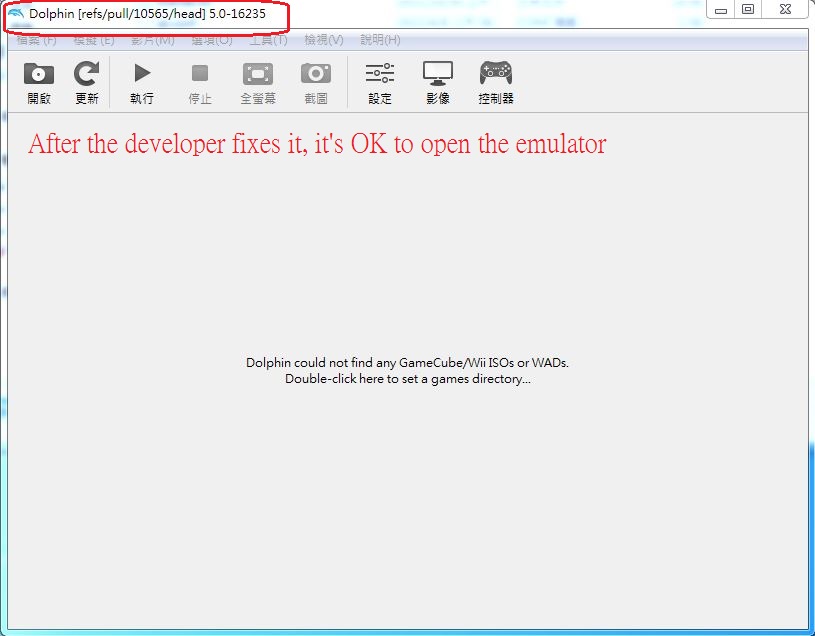Open Controllers (控制器) gamepad icon
This screenshot has width=815, height=636.
point(496,73)
